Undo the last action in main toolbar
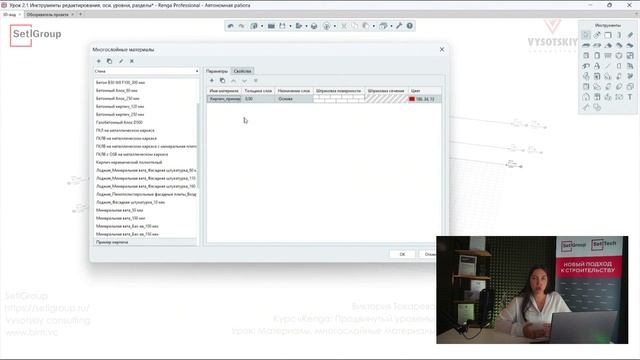This screenshot has width=640, height=360. [x=231, y=26]
